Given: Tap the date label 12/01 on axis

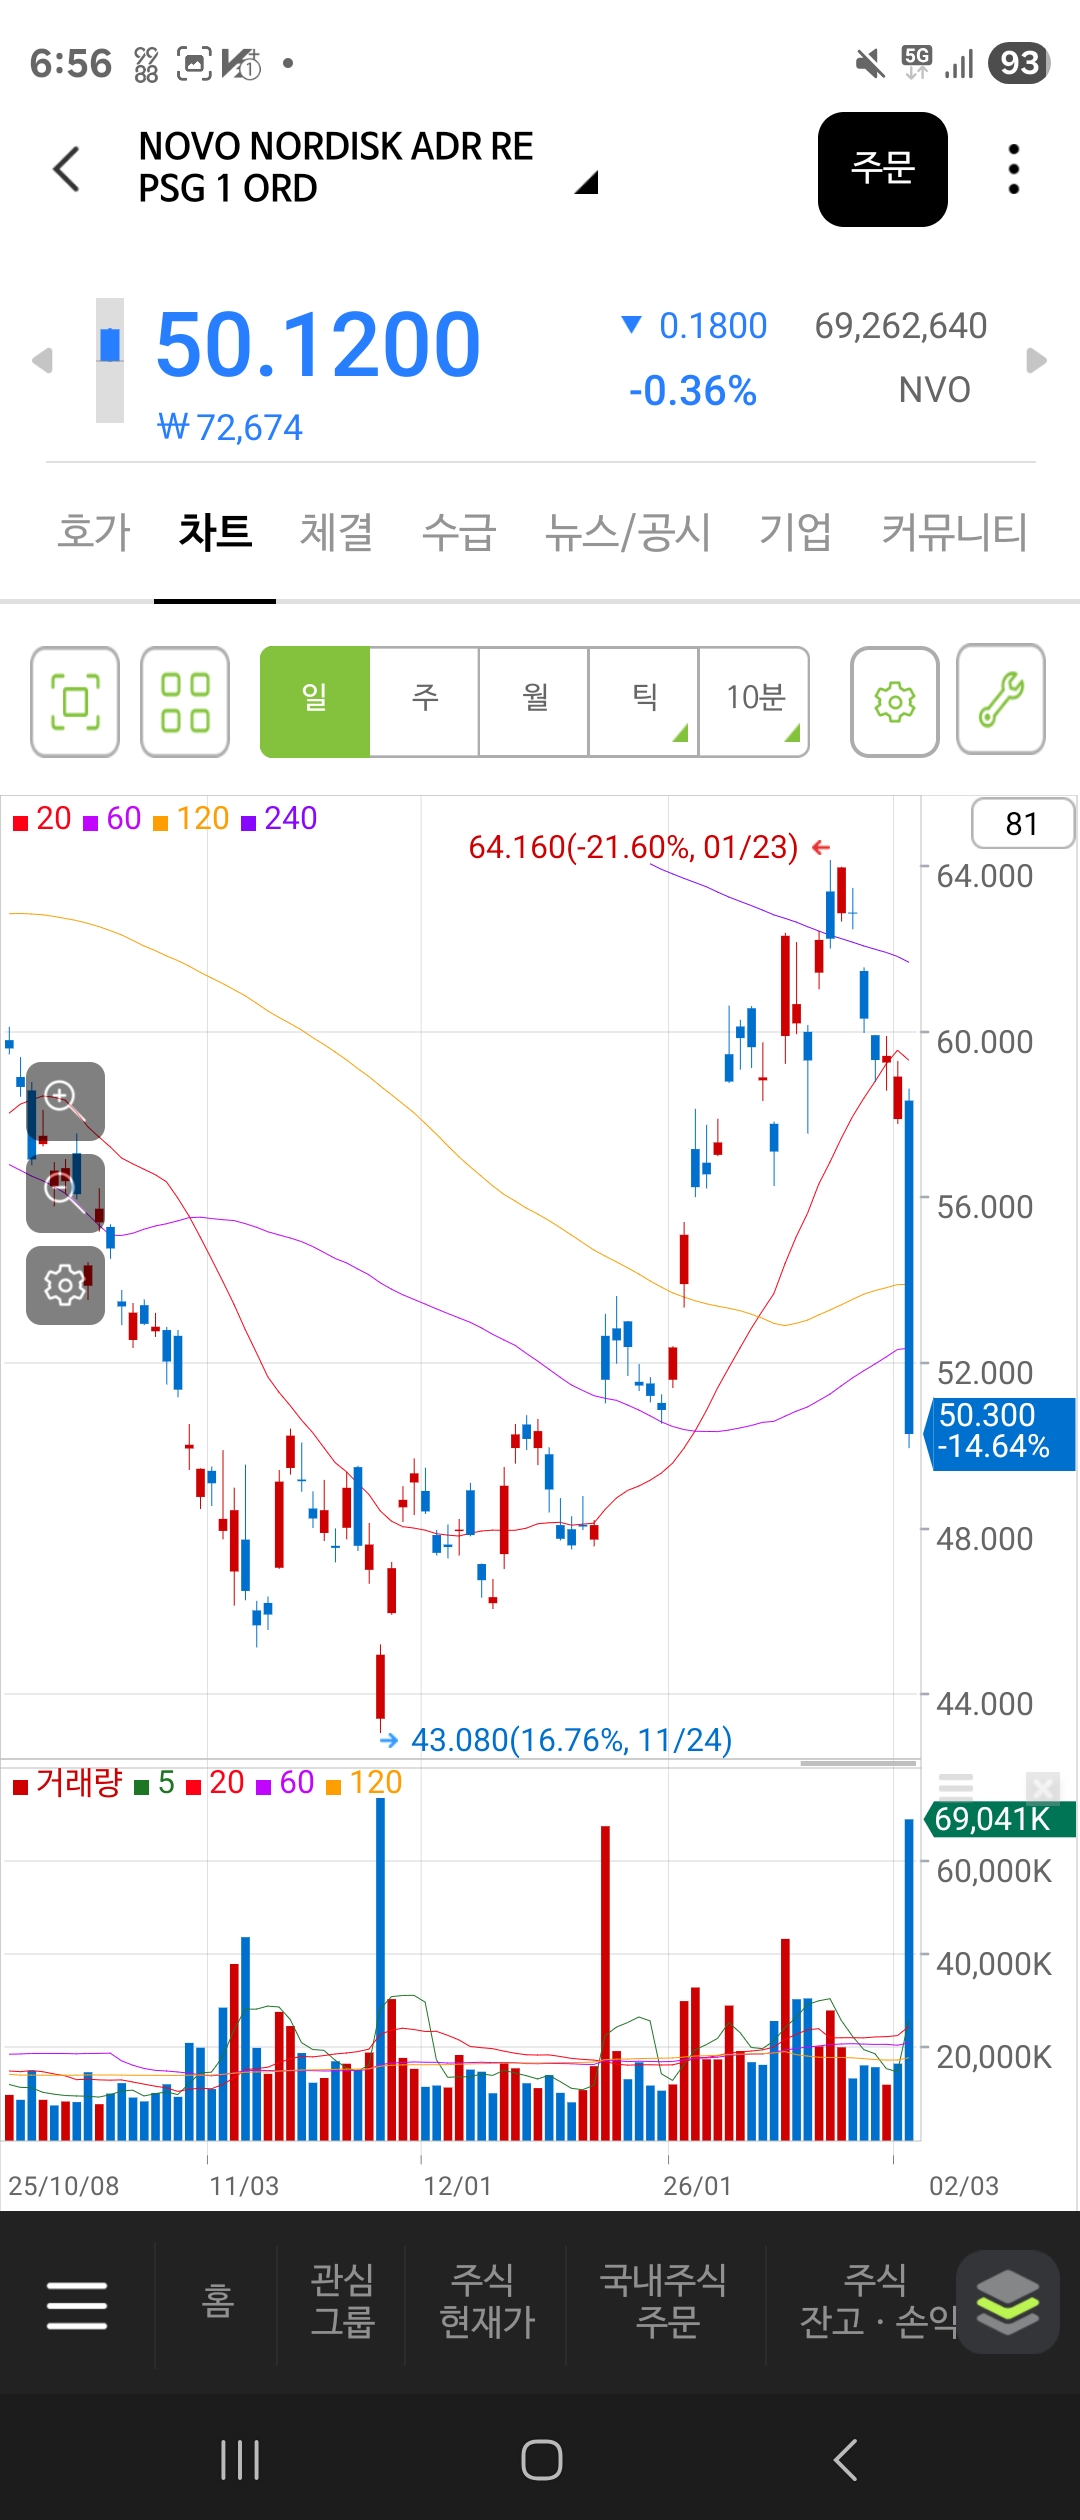Looking at the screenshot, I should tap(457, 2186).
